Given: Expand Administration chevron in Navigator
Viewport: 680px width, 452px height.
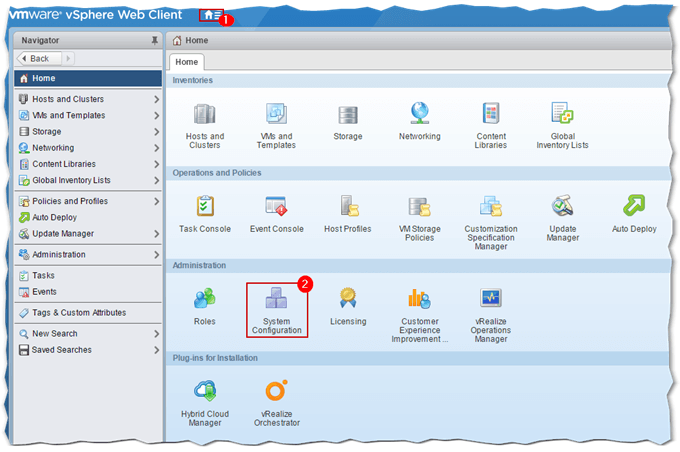Looking at the screenshot, I should [x=157, y=255].
